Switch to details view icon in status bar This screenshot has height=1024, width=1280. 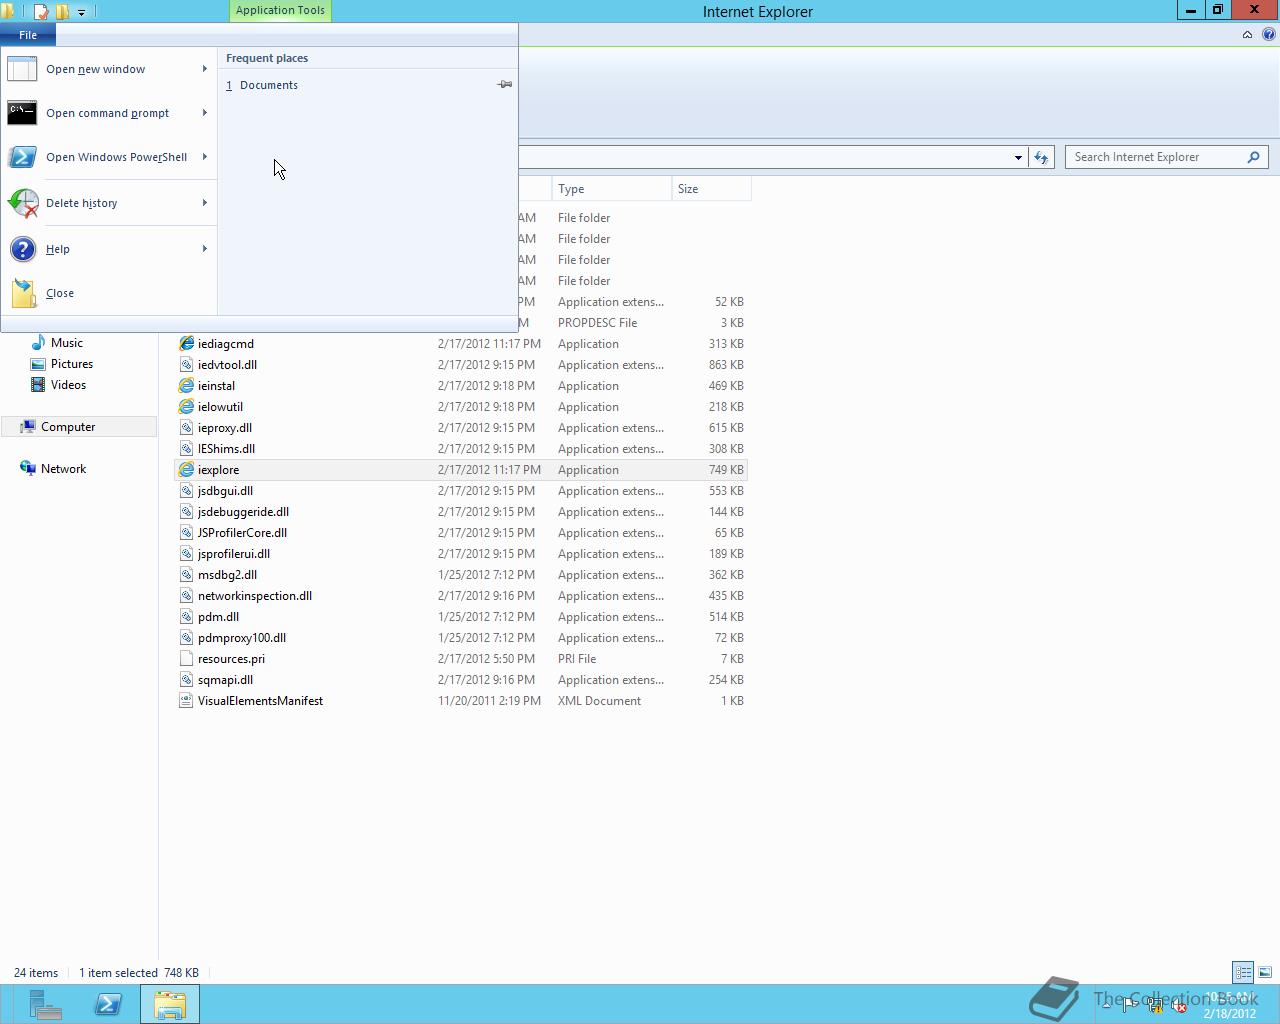1243,972
